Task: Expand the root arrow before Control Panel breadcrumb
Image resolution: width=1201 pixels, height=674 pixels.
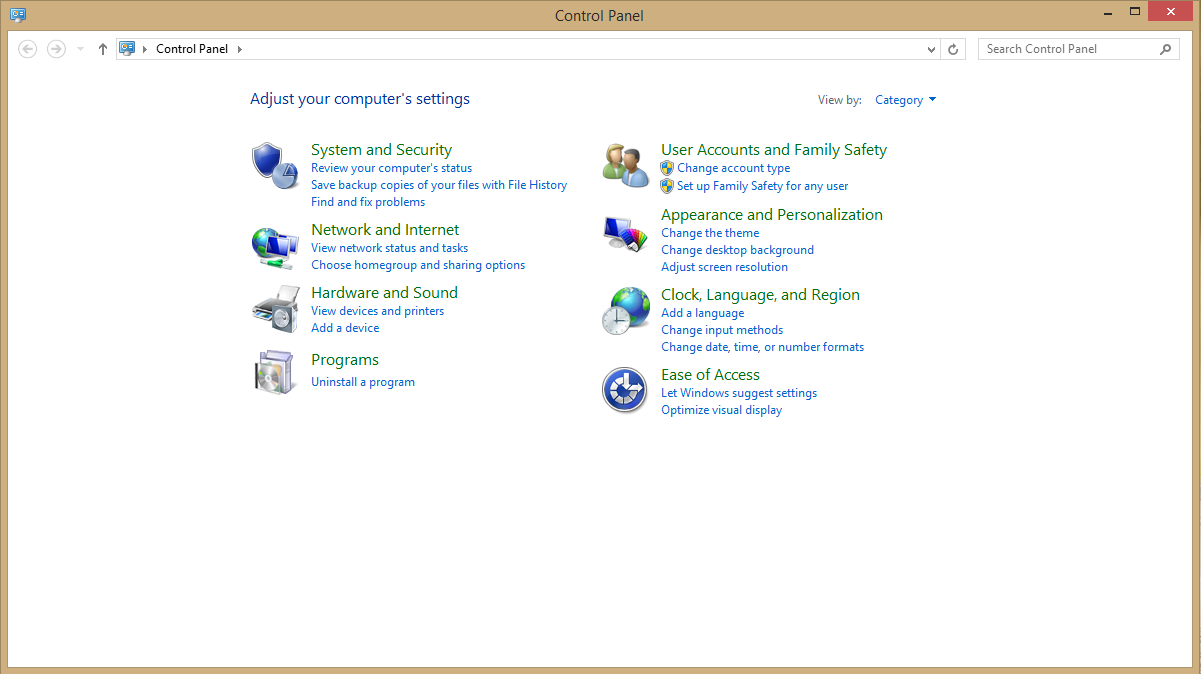Action: pyautogui.click(x=145, y=49)
